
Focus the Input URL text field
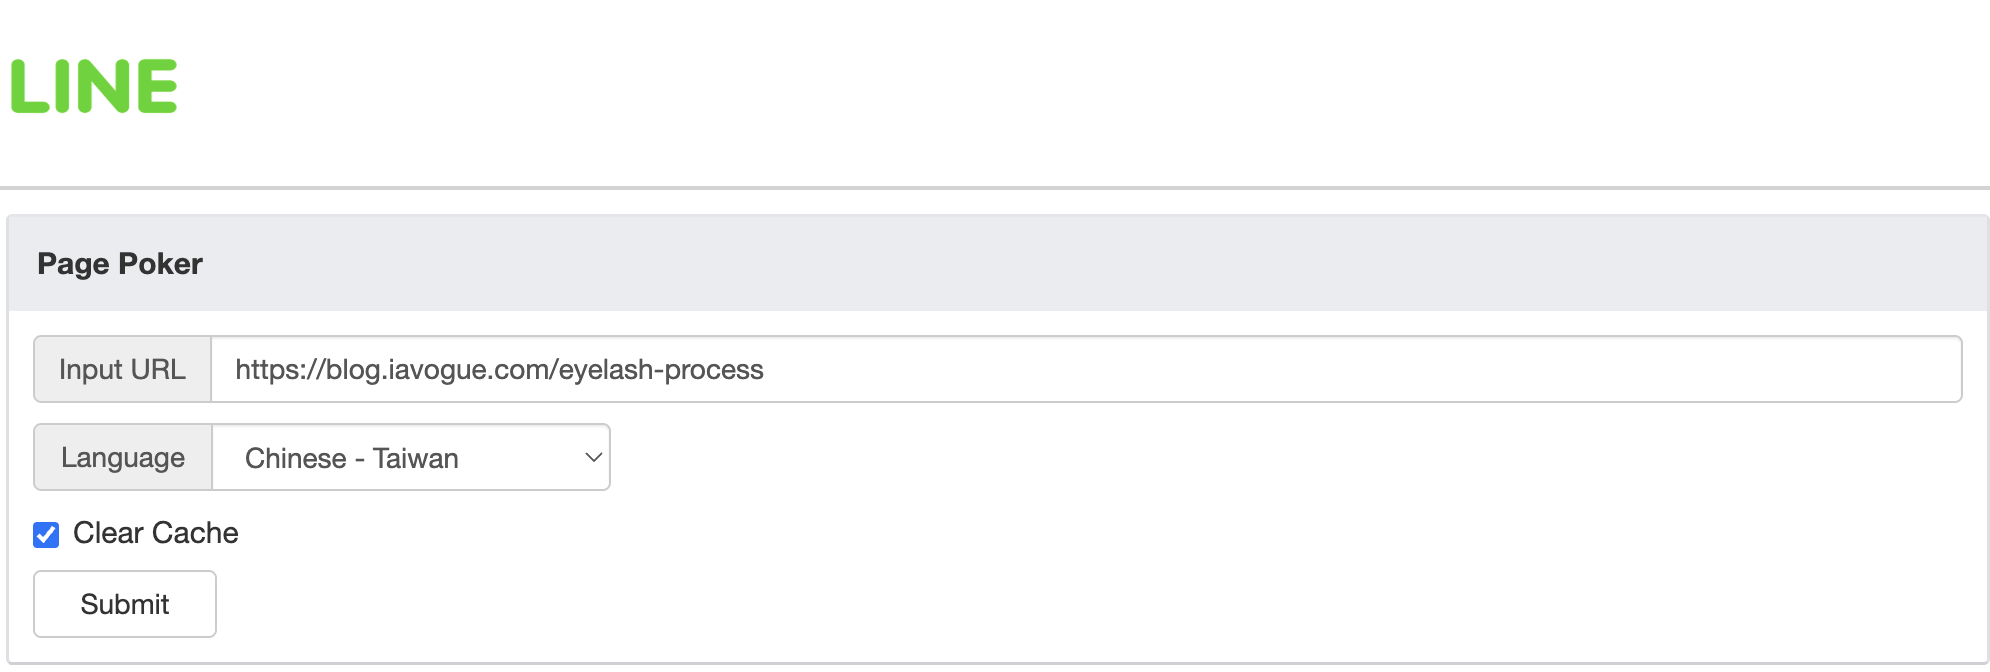(1086, 369)
